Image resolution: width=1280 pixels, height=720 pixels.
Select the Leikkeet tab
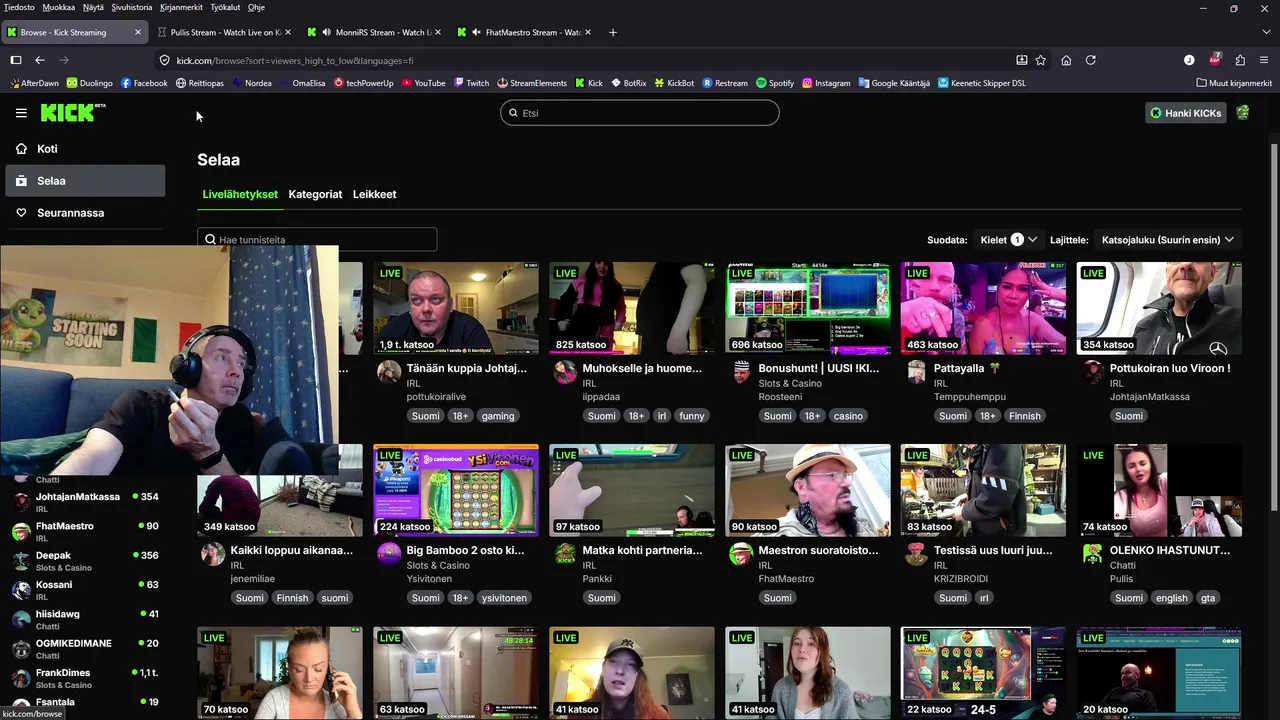coord(374,194)
